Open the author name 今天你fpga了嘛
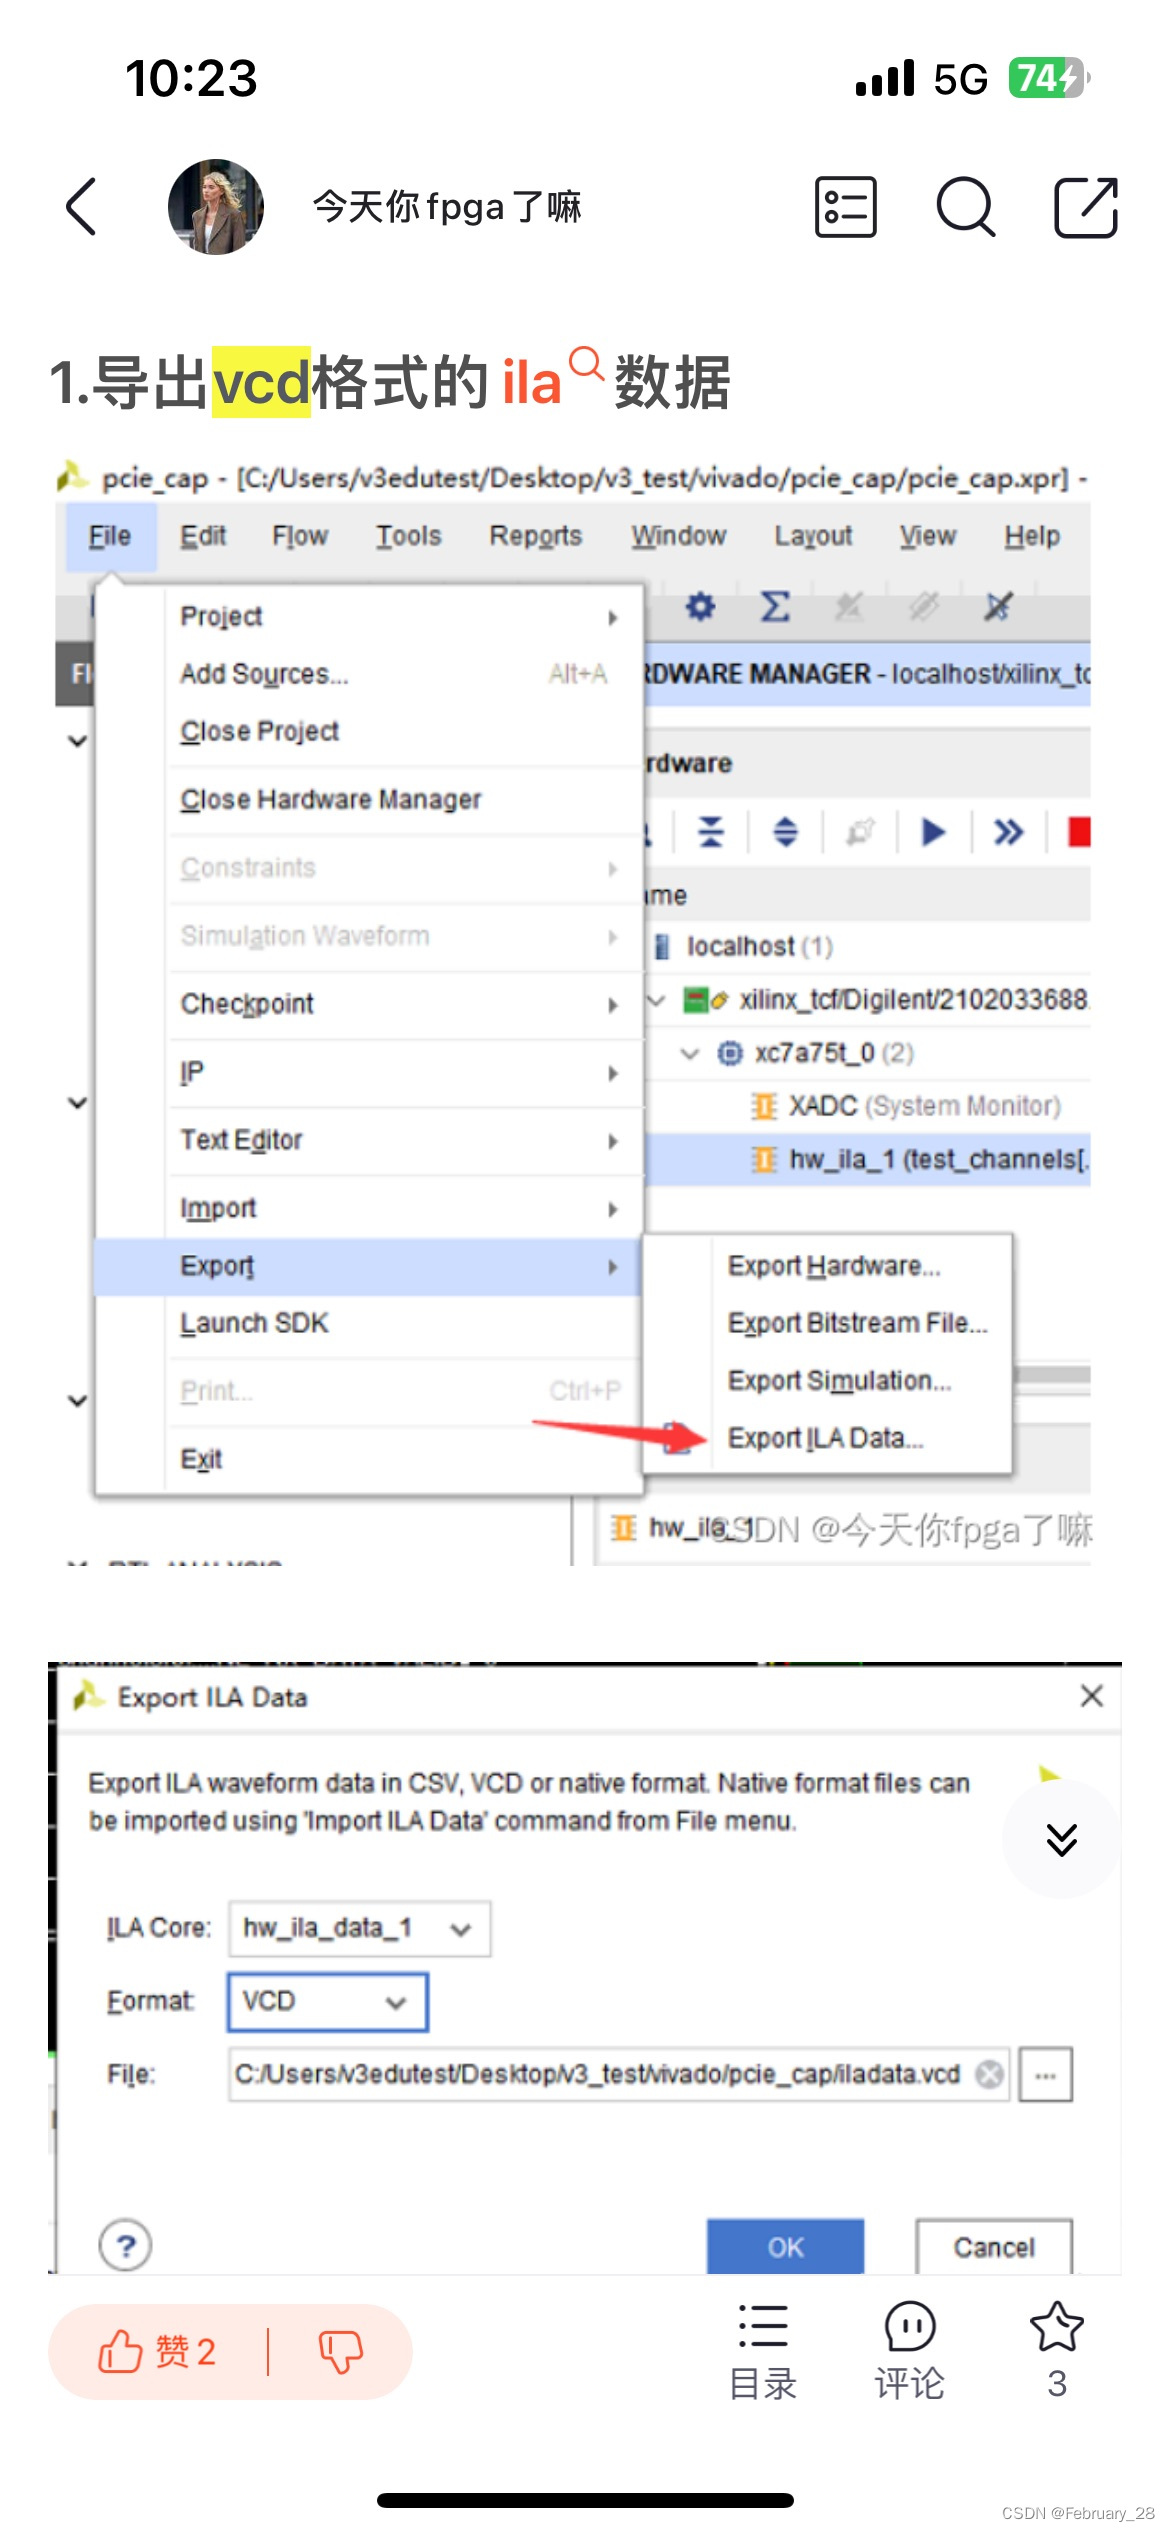 coord(447,207)
